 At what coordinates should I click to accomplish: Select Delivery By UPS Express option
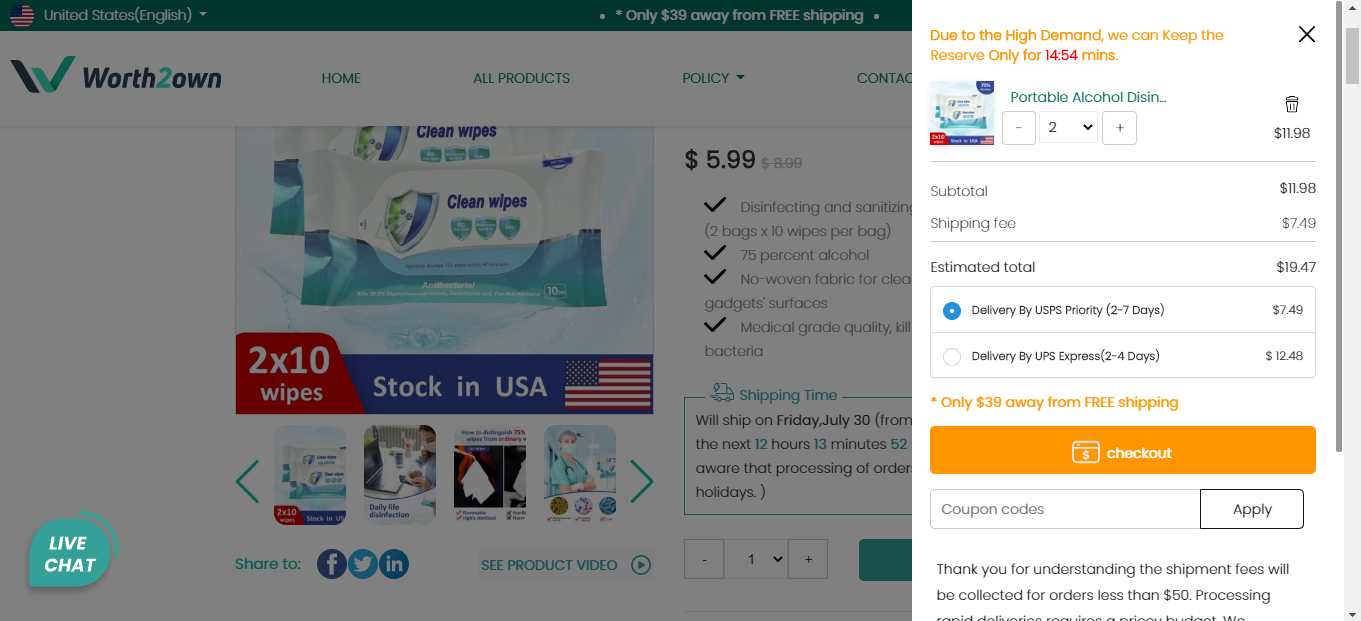pyautogui.click(x=952, y=357)
